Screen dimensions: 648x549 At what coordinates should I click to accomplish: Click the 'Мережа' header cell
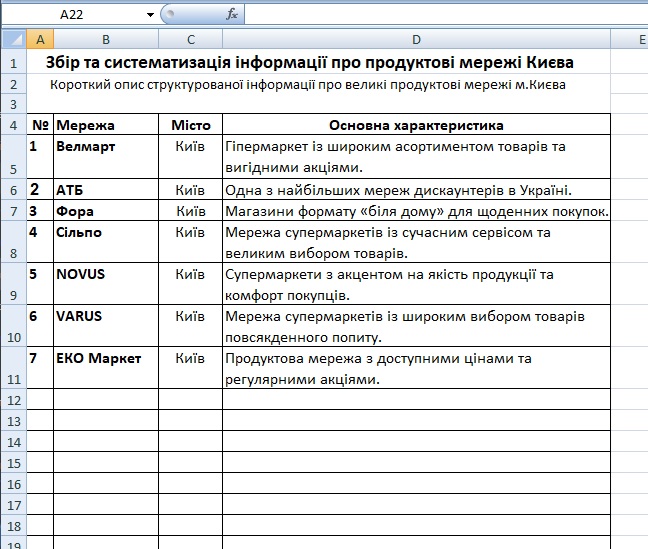[106, 125]
